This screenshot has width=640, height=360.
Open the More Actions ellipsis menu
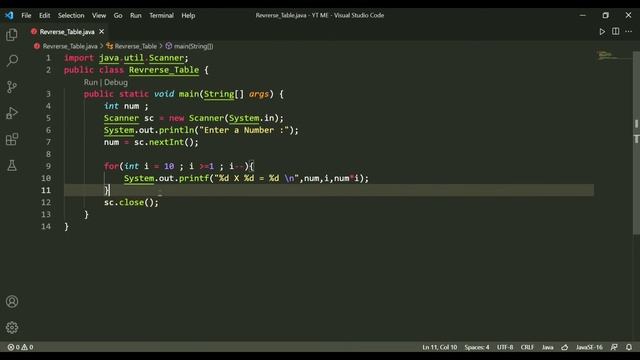pos(628,31)
